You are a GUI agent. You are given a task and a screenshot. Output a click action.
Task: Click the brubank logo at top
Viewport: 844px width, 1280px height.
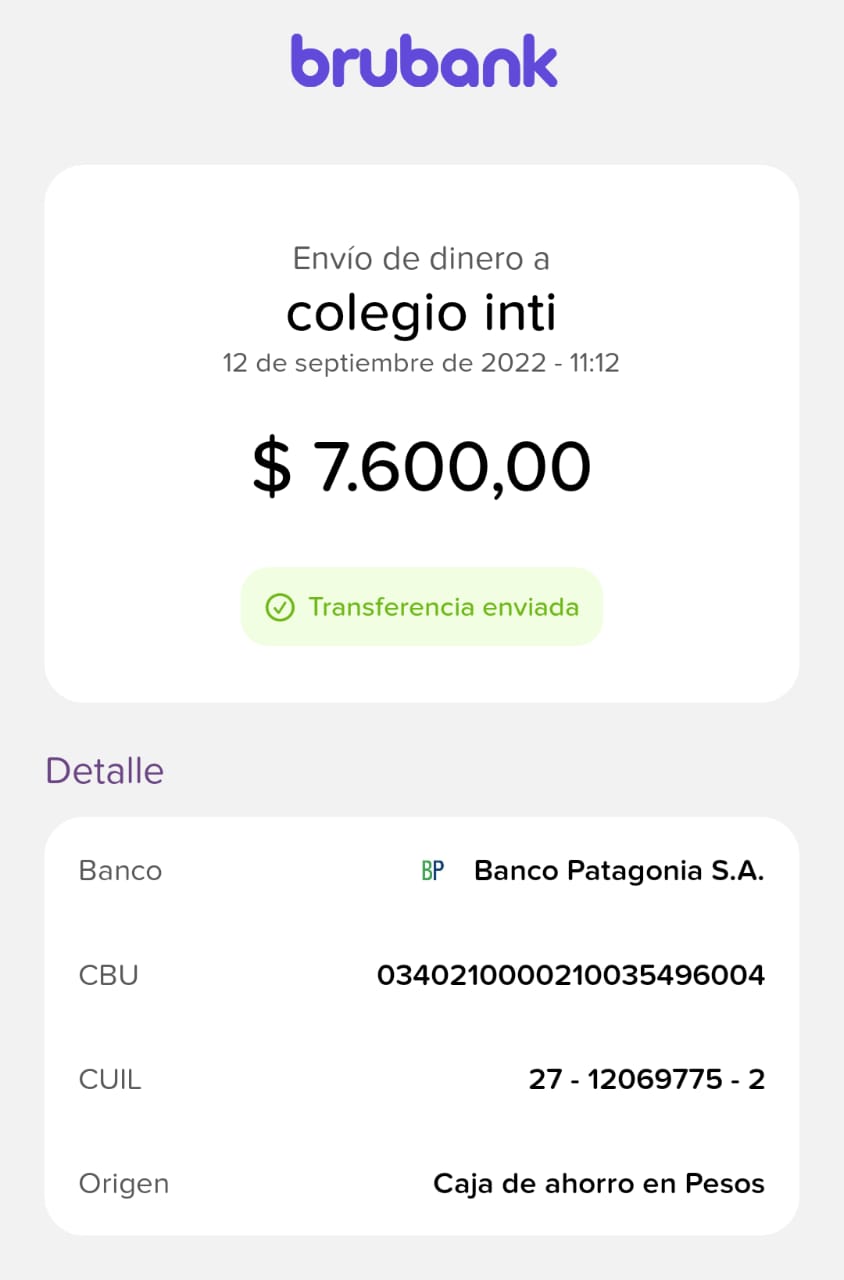click(423, 61)
